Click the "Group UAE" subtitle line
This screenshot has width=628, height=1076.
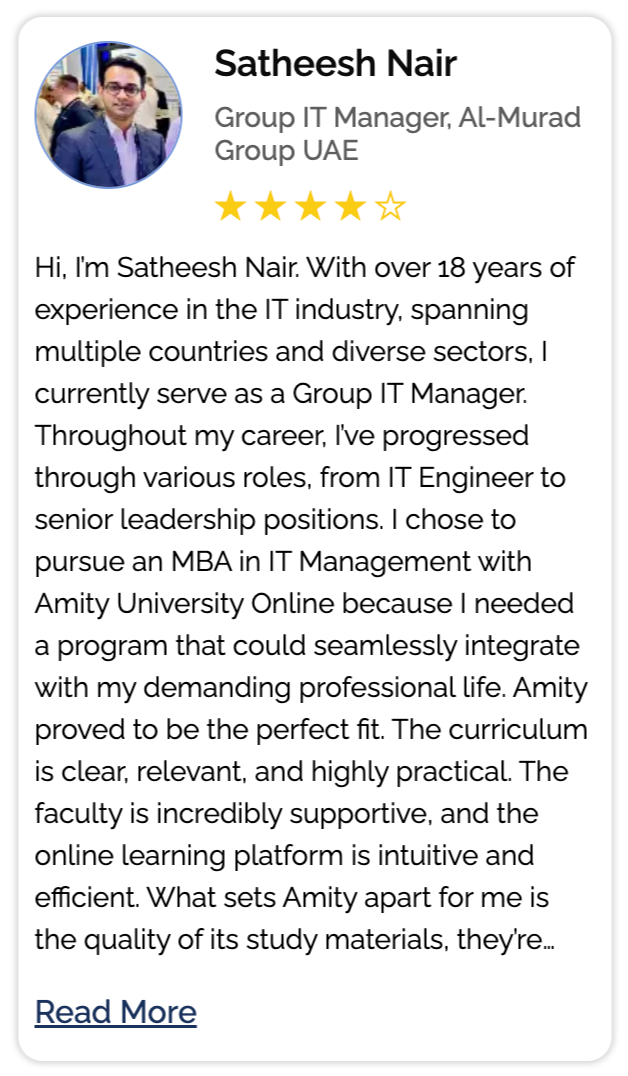coord(286,151)
